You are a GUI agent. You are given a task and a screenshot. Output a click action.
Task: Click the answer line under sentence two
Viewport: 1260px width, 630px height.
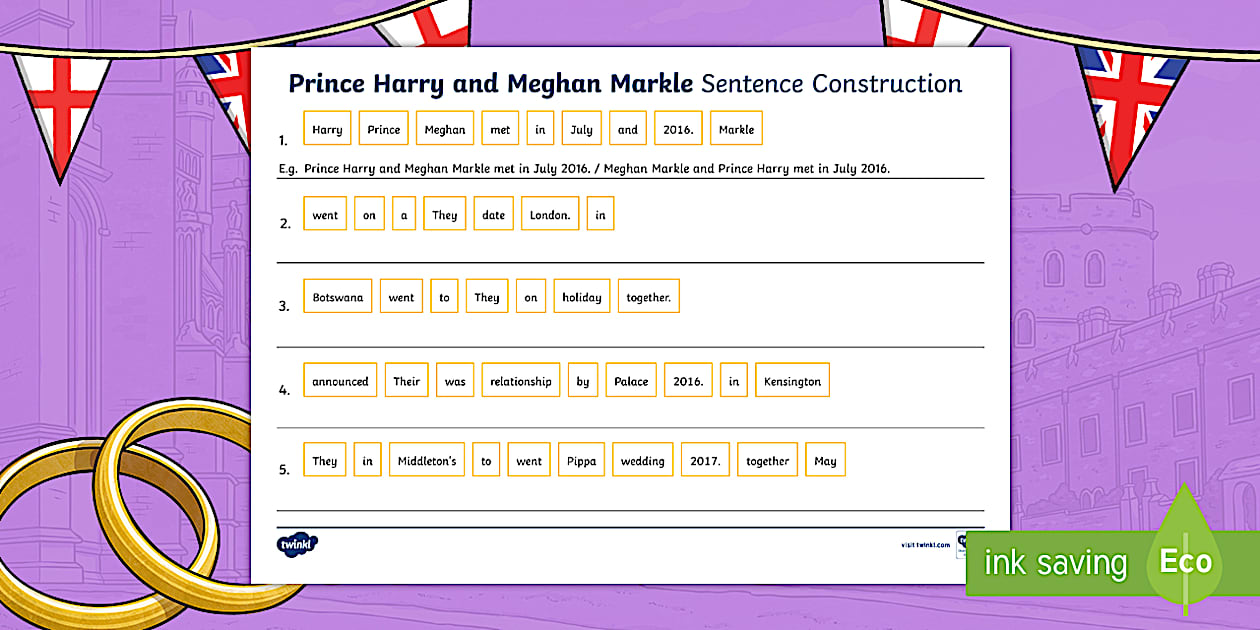click(x=630, y=261)
